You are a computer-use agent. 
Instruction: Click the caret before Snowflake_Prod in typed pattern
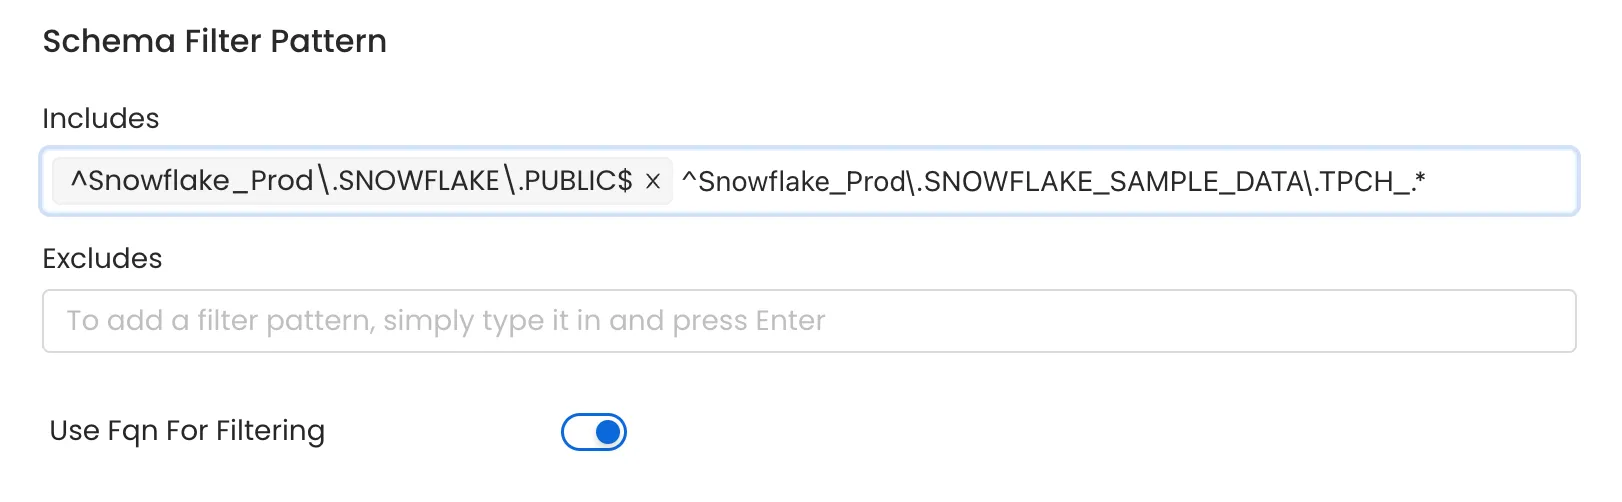689,181
